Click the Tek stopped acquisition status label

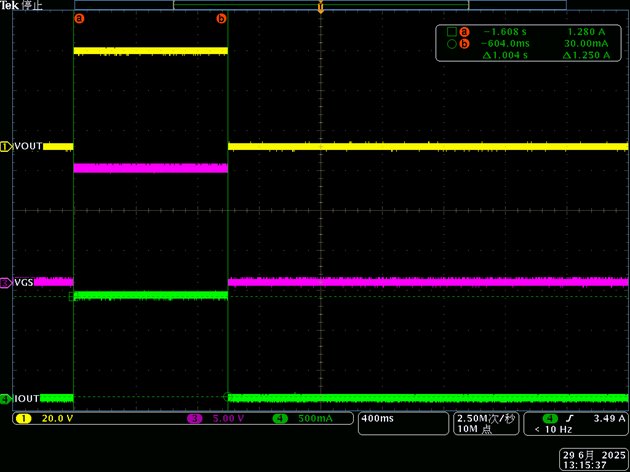(21, 5)
